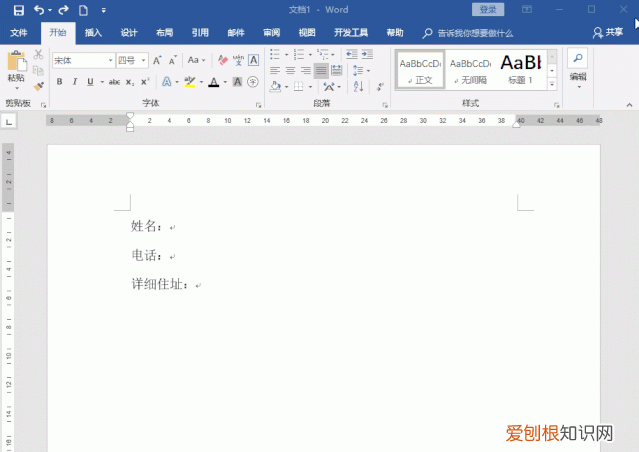
Task: Select the 正文 style
Action: click(420, 69)
